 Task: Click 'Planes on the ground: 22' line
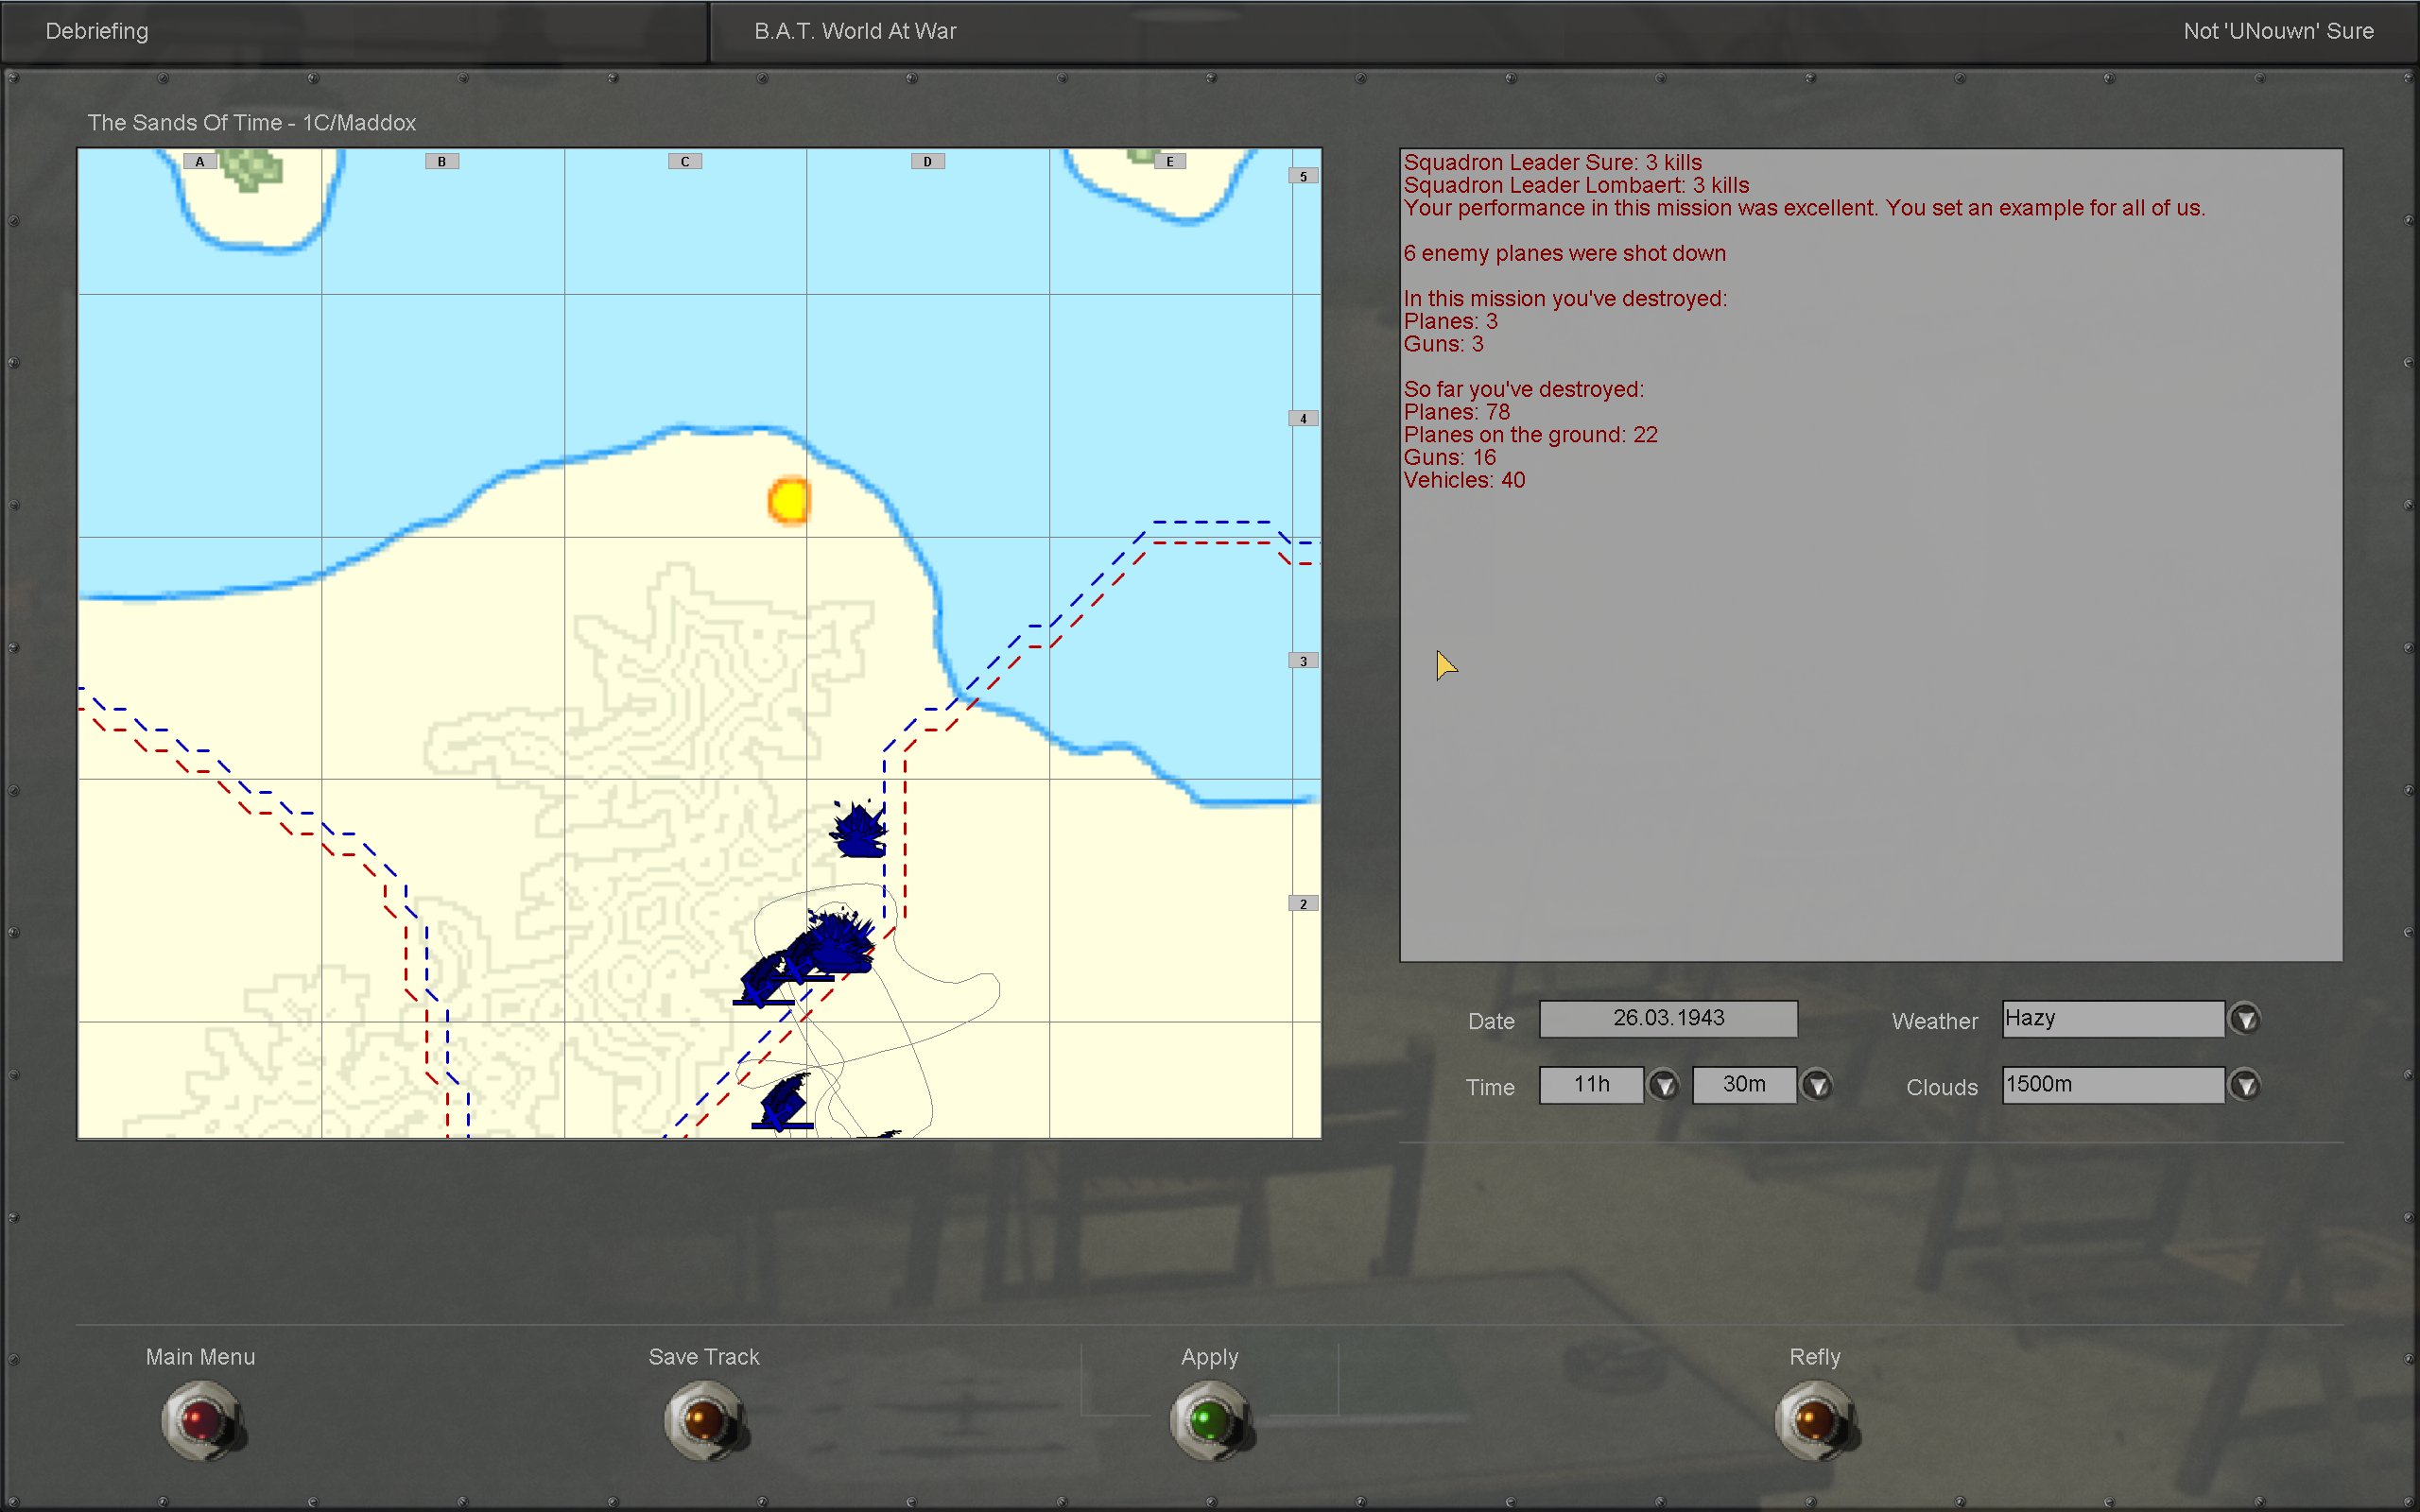coord(1530,435)
